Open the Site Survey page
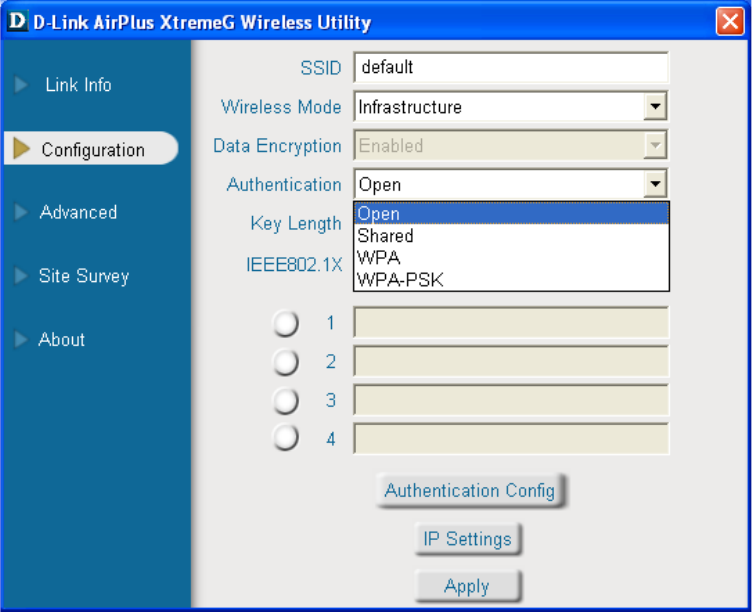The width and height of the screenshot is (752, 612). point(84,276)
